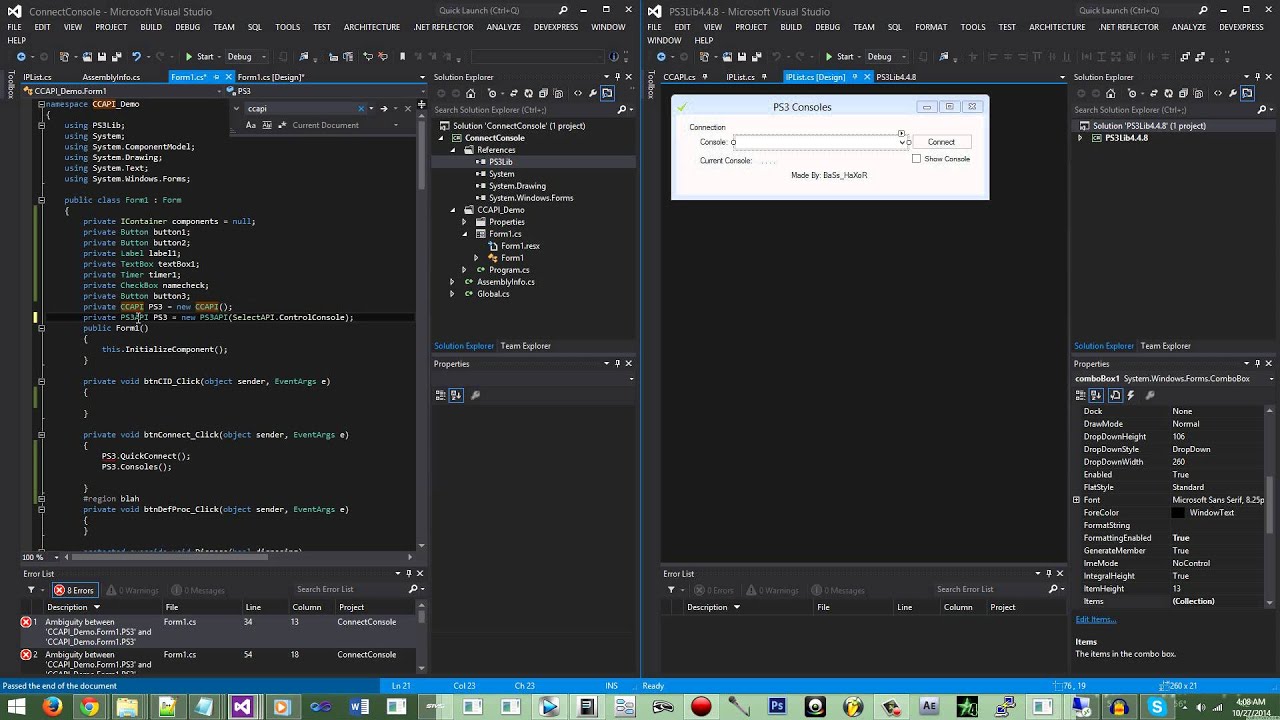This screenshot has height=720, width=1280.
Task: Click Collapse All icon in ConnectConsole Solution Explorer
Action: (x=541, y=94)
